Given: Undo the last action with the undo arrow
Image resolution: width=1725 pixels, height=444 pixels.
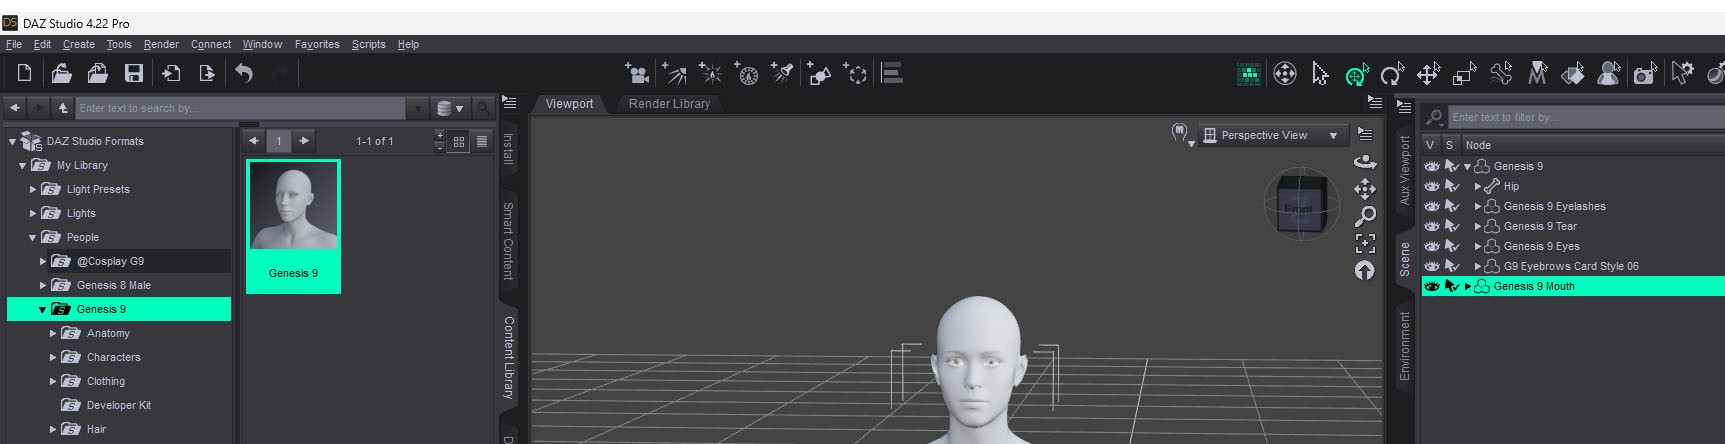Looking at the screenshot, I should point(244,73).
